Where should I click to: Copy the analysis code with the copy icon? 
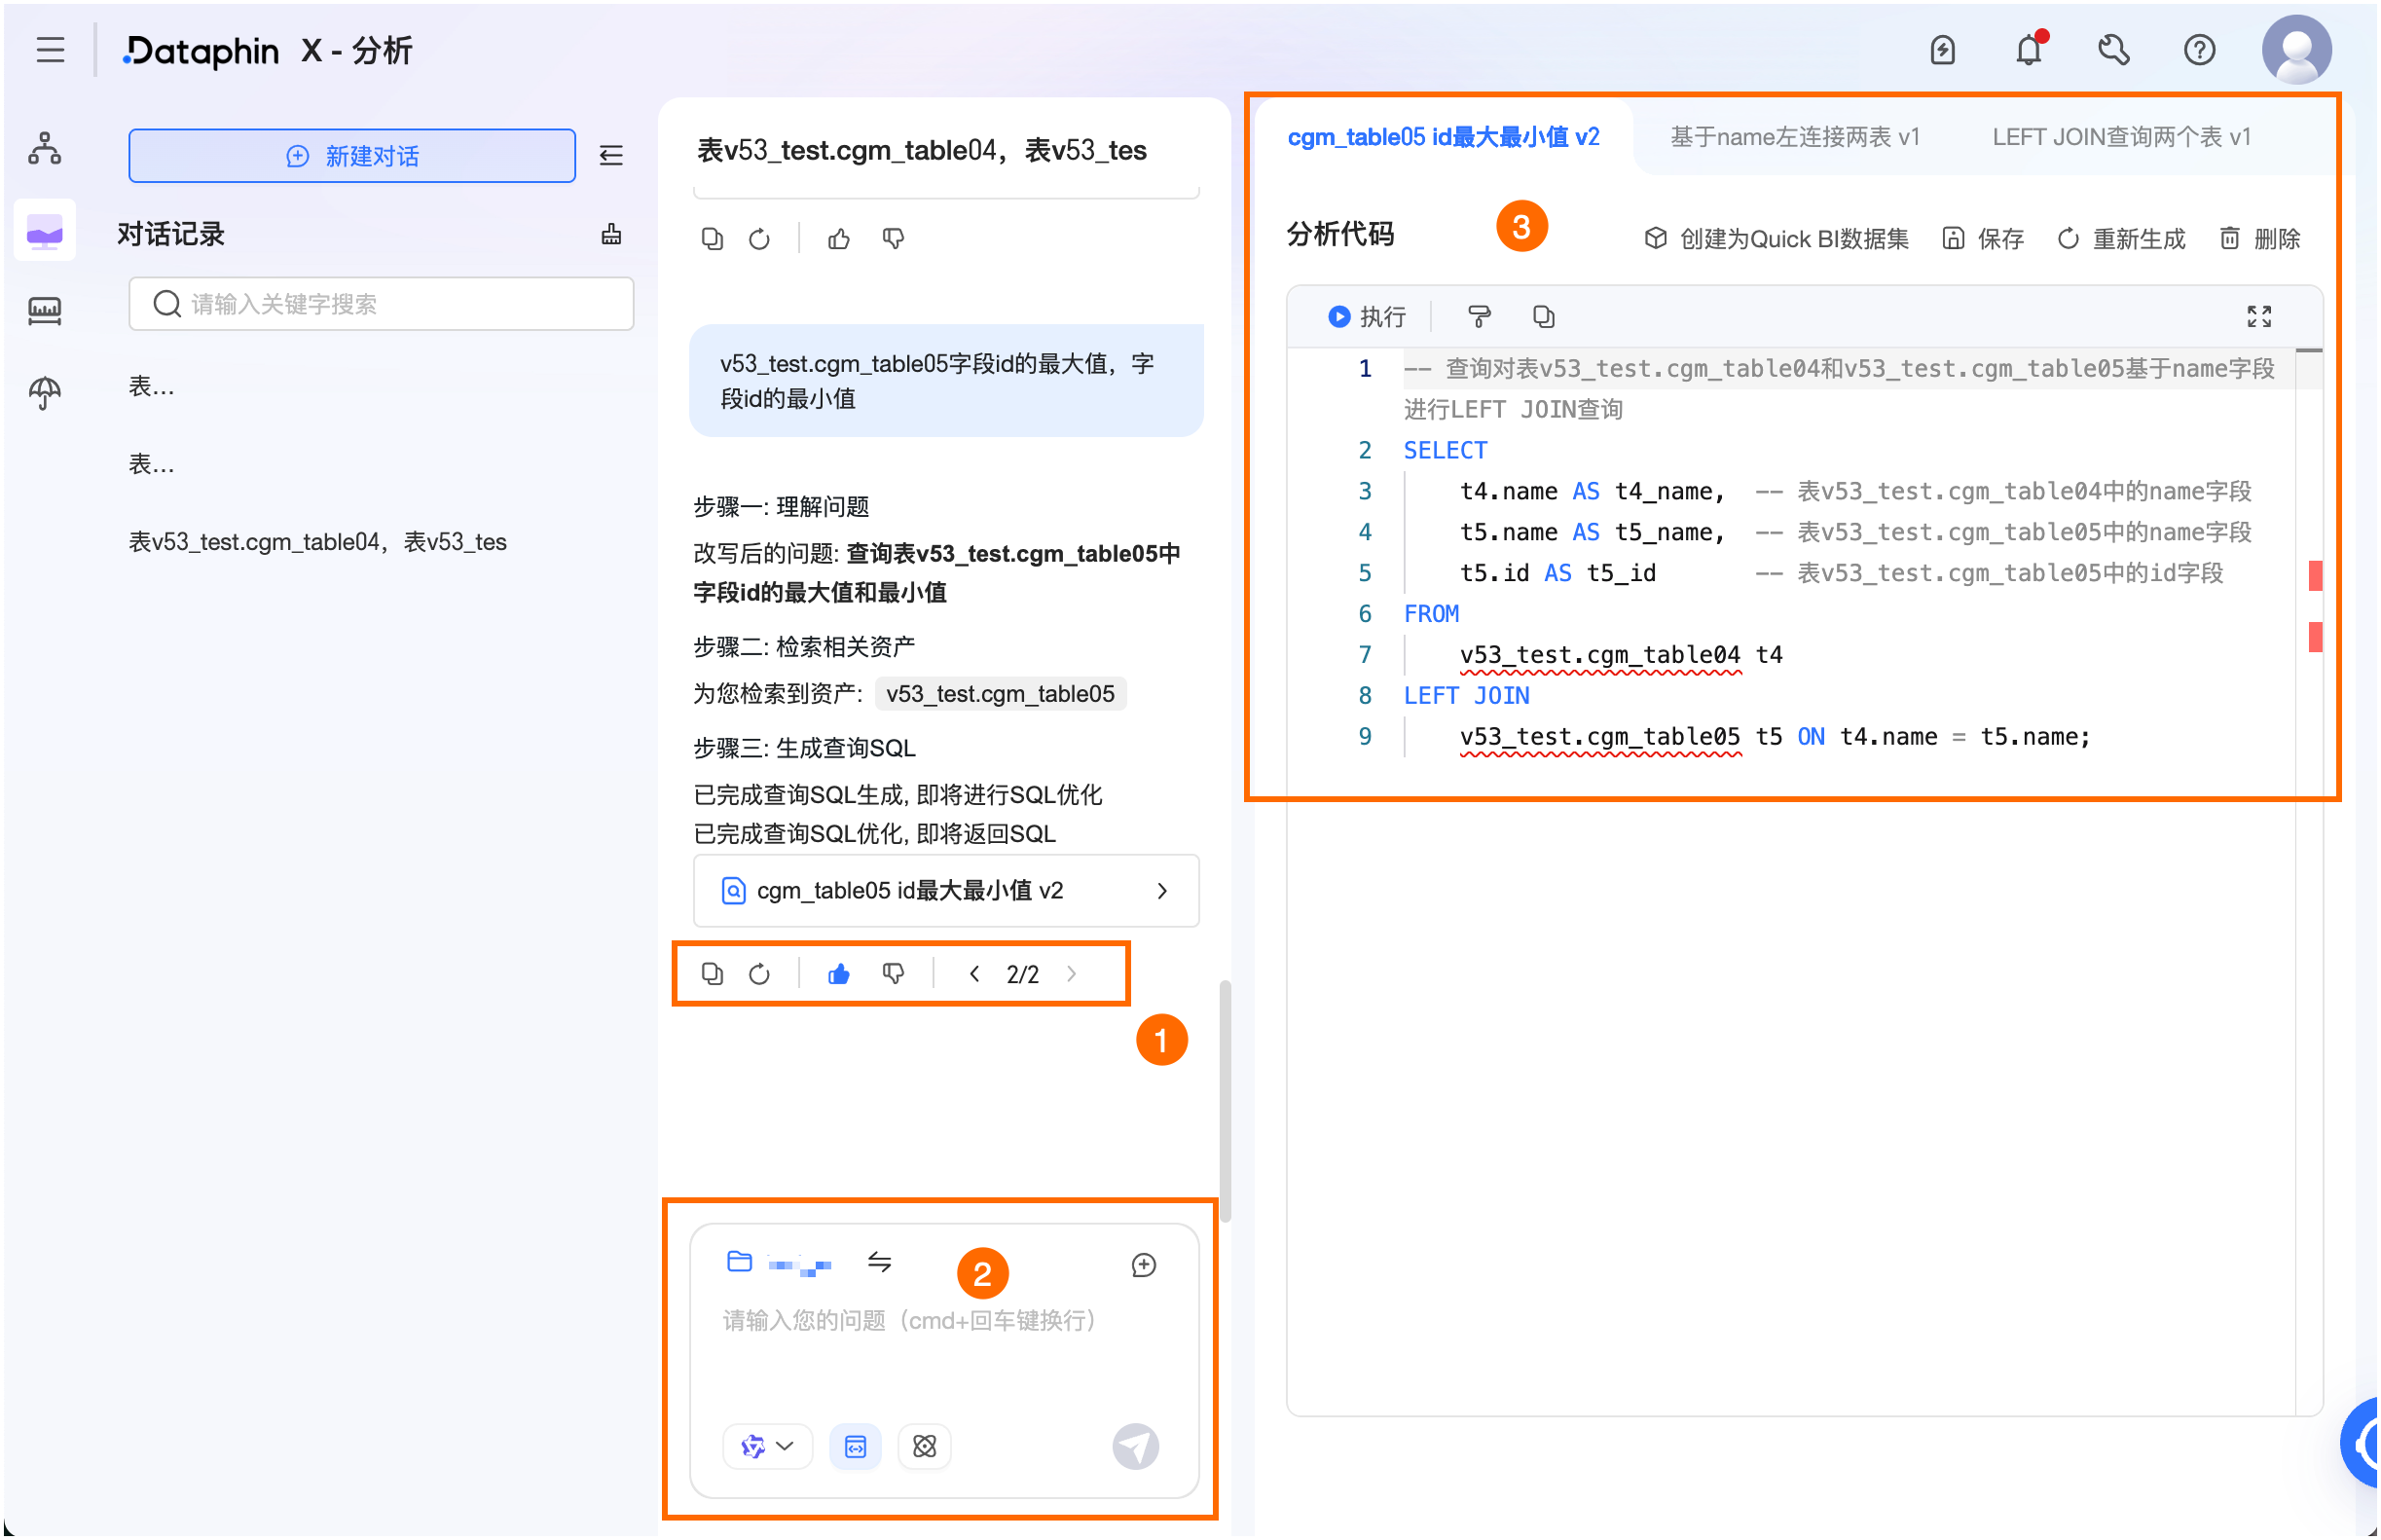coord(1542,317)
